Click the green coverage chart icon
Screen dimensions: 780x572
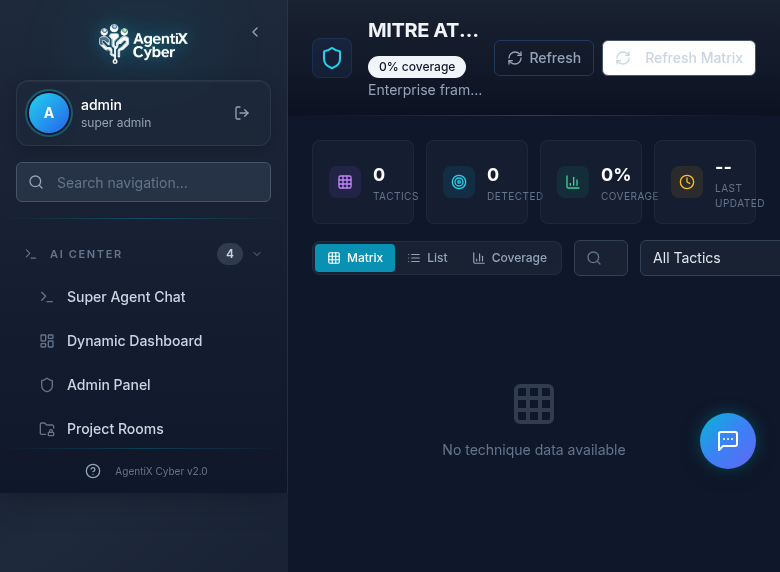(x=573, y=182)
